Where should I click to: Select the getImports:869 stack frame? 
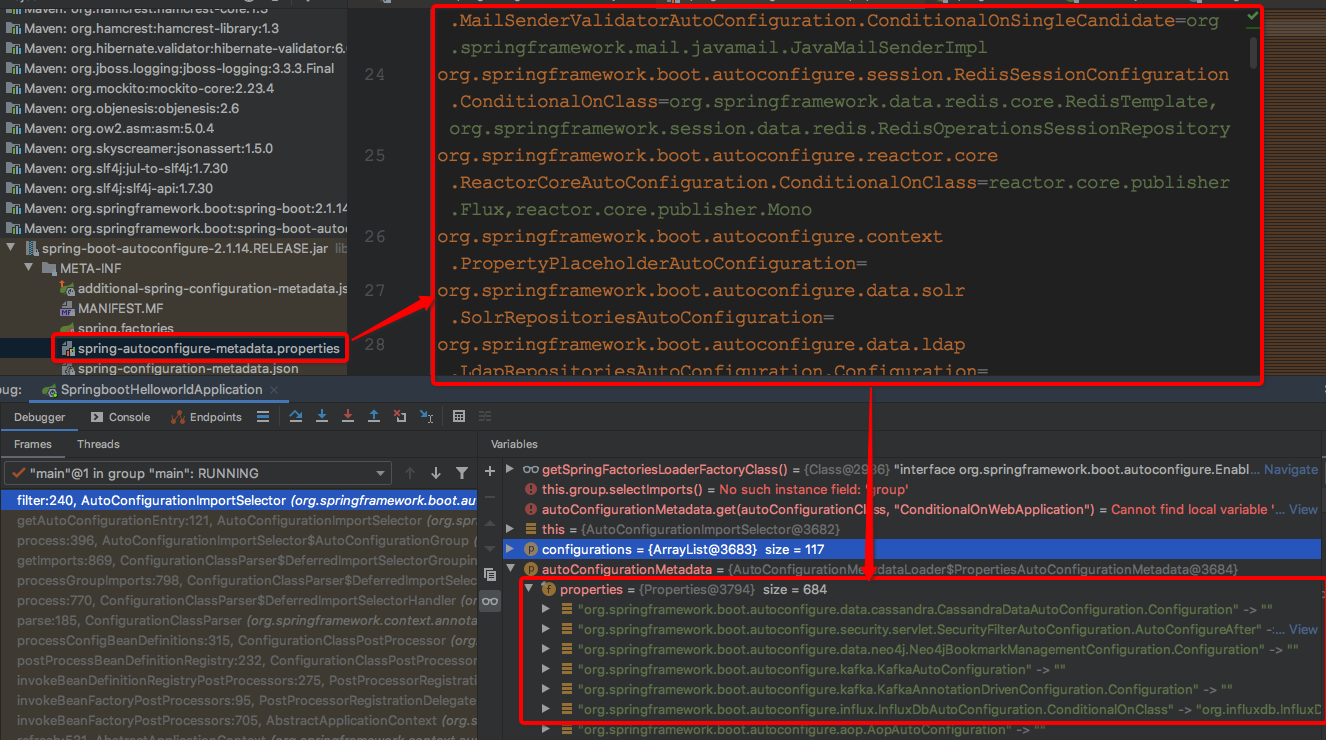coord(239,560)
